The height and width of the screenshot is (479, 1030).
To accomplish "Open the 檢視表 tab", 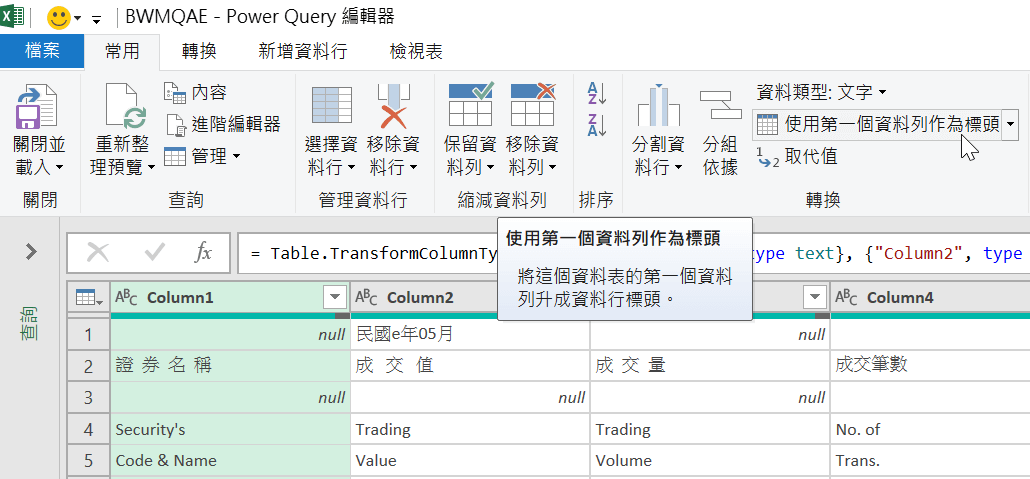I will coord(416,51).
